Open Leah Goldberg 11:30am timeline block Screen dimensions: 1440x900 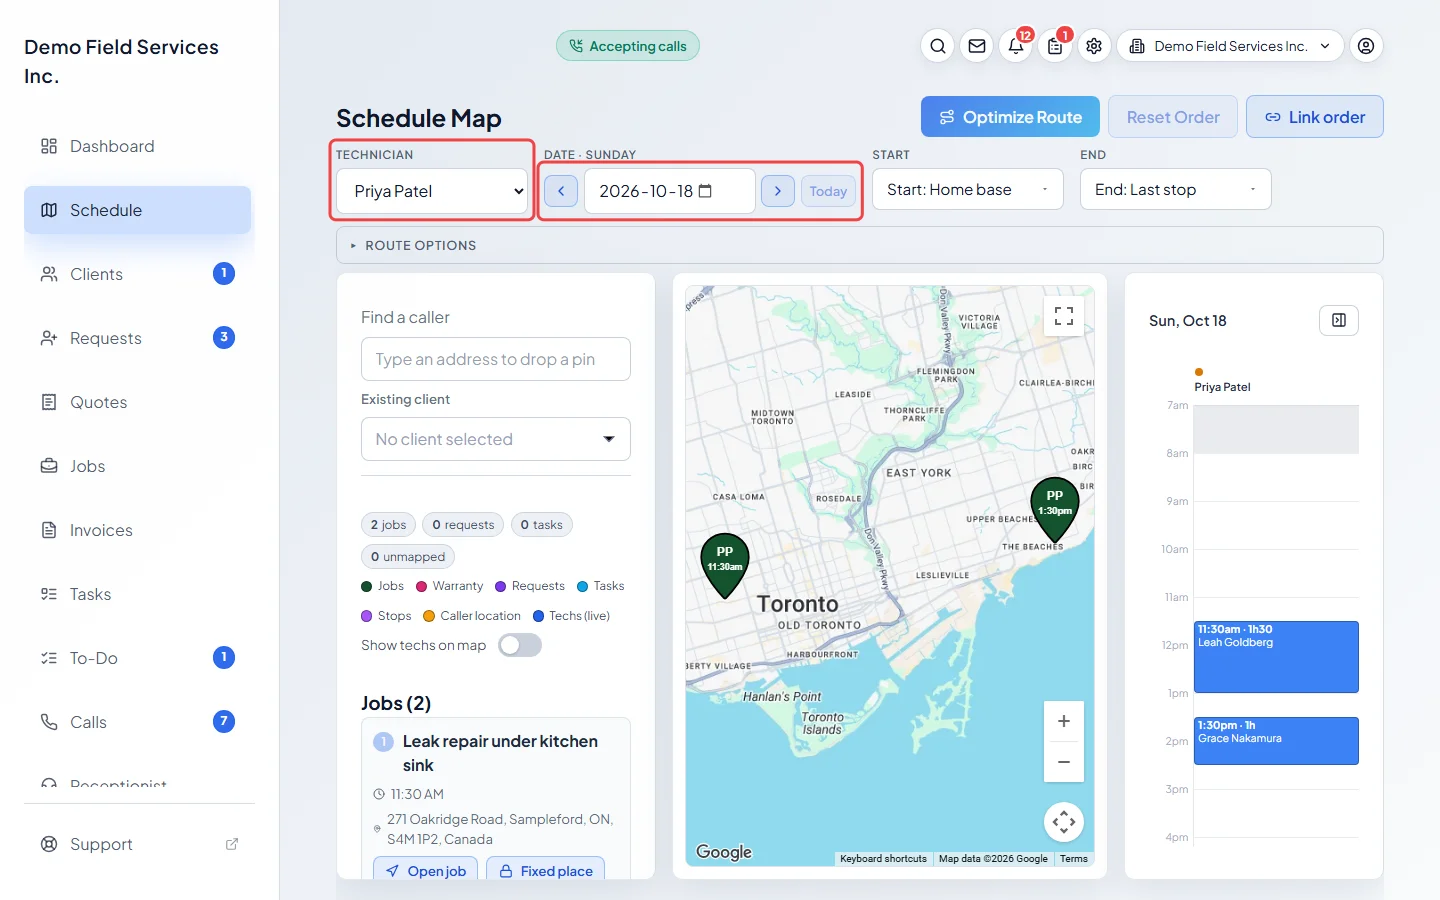tap(1276, 657)
